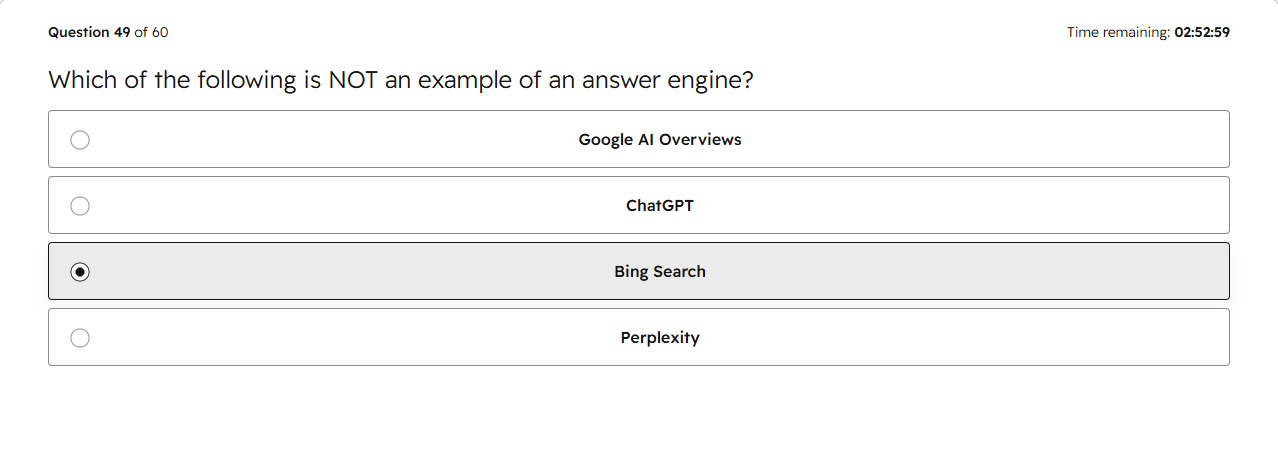Click the "of 60" total in the counter

point(152,32)
